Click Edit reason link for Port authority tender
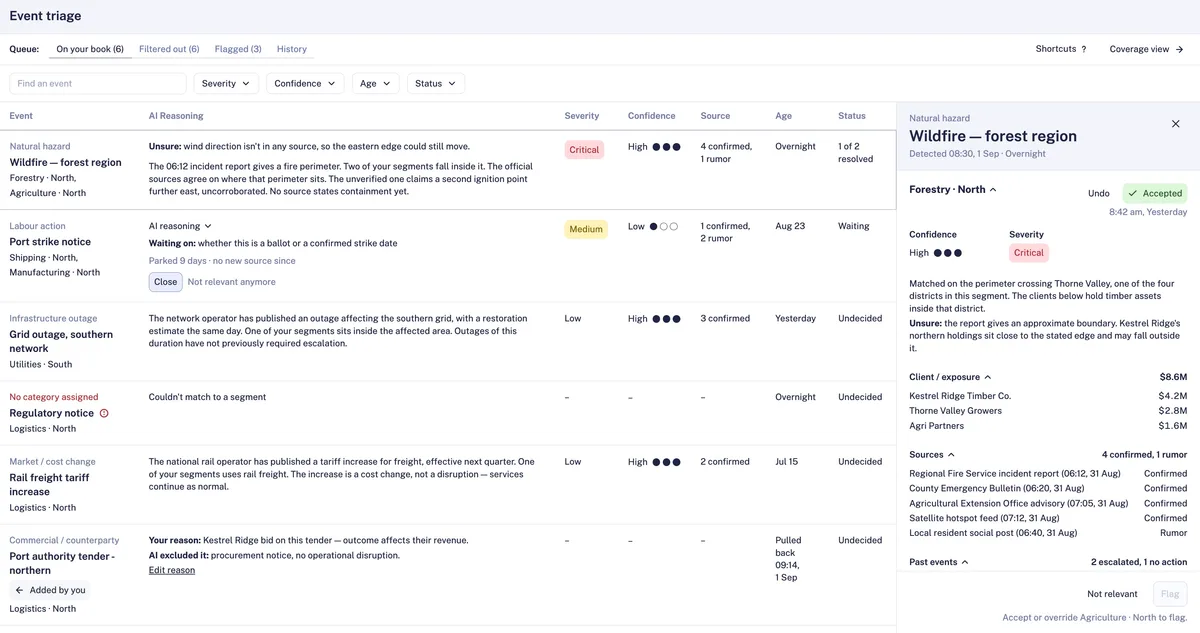 click(x=172, y=570)
